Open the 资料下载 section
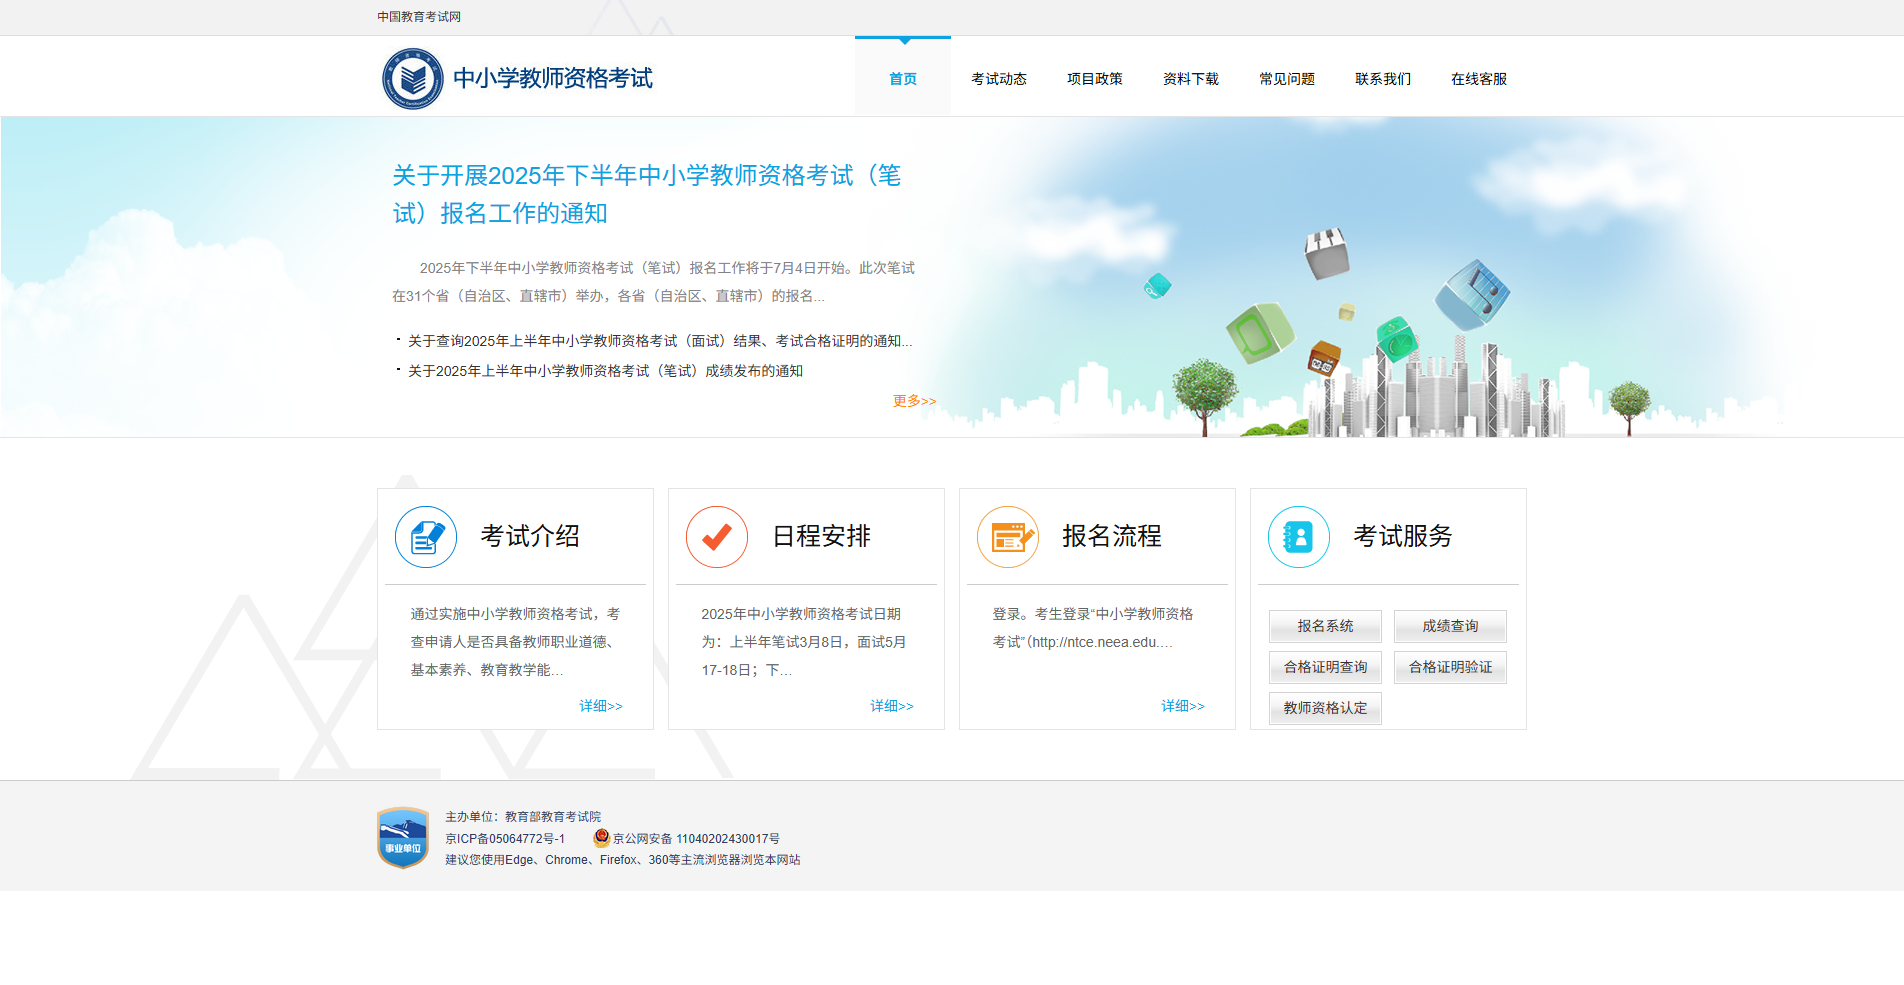The image size is (1904, 985). (1190, 78)
